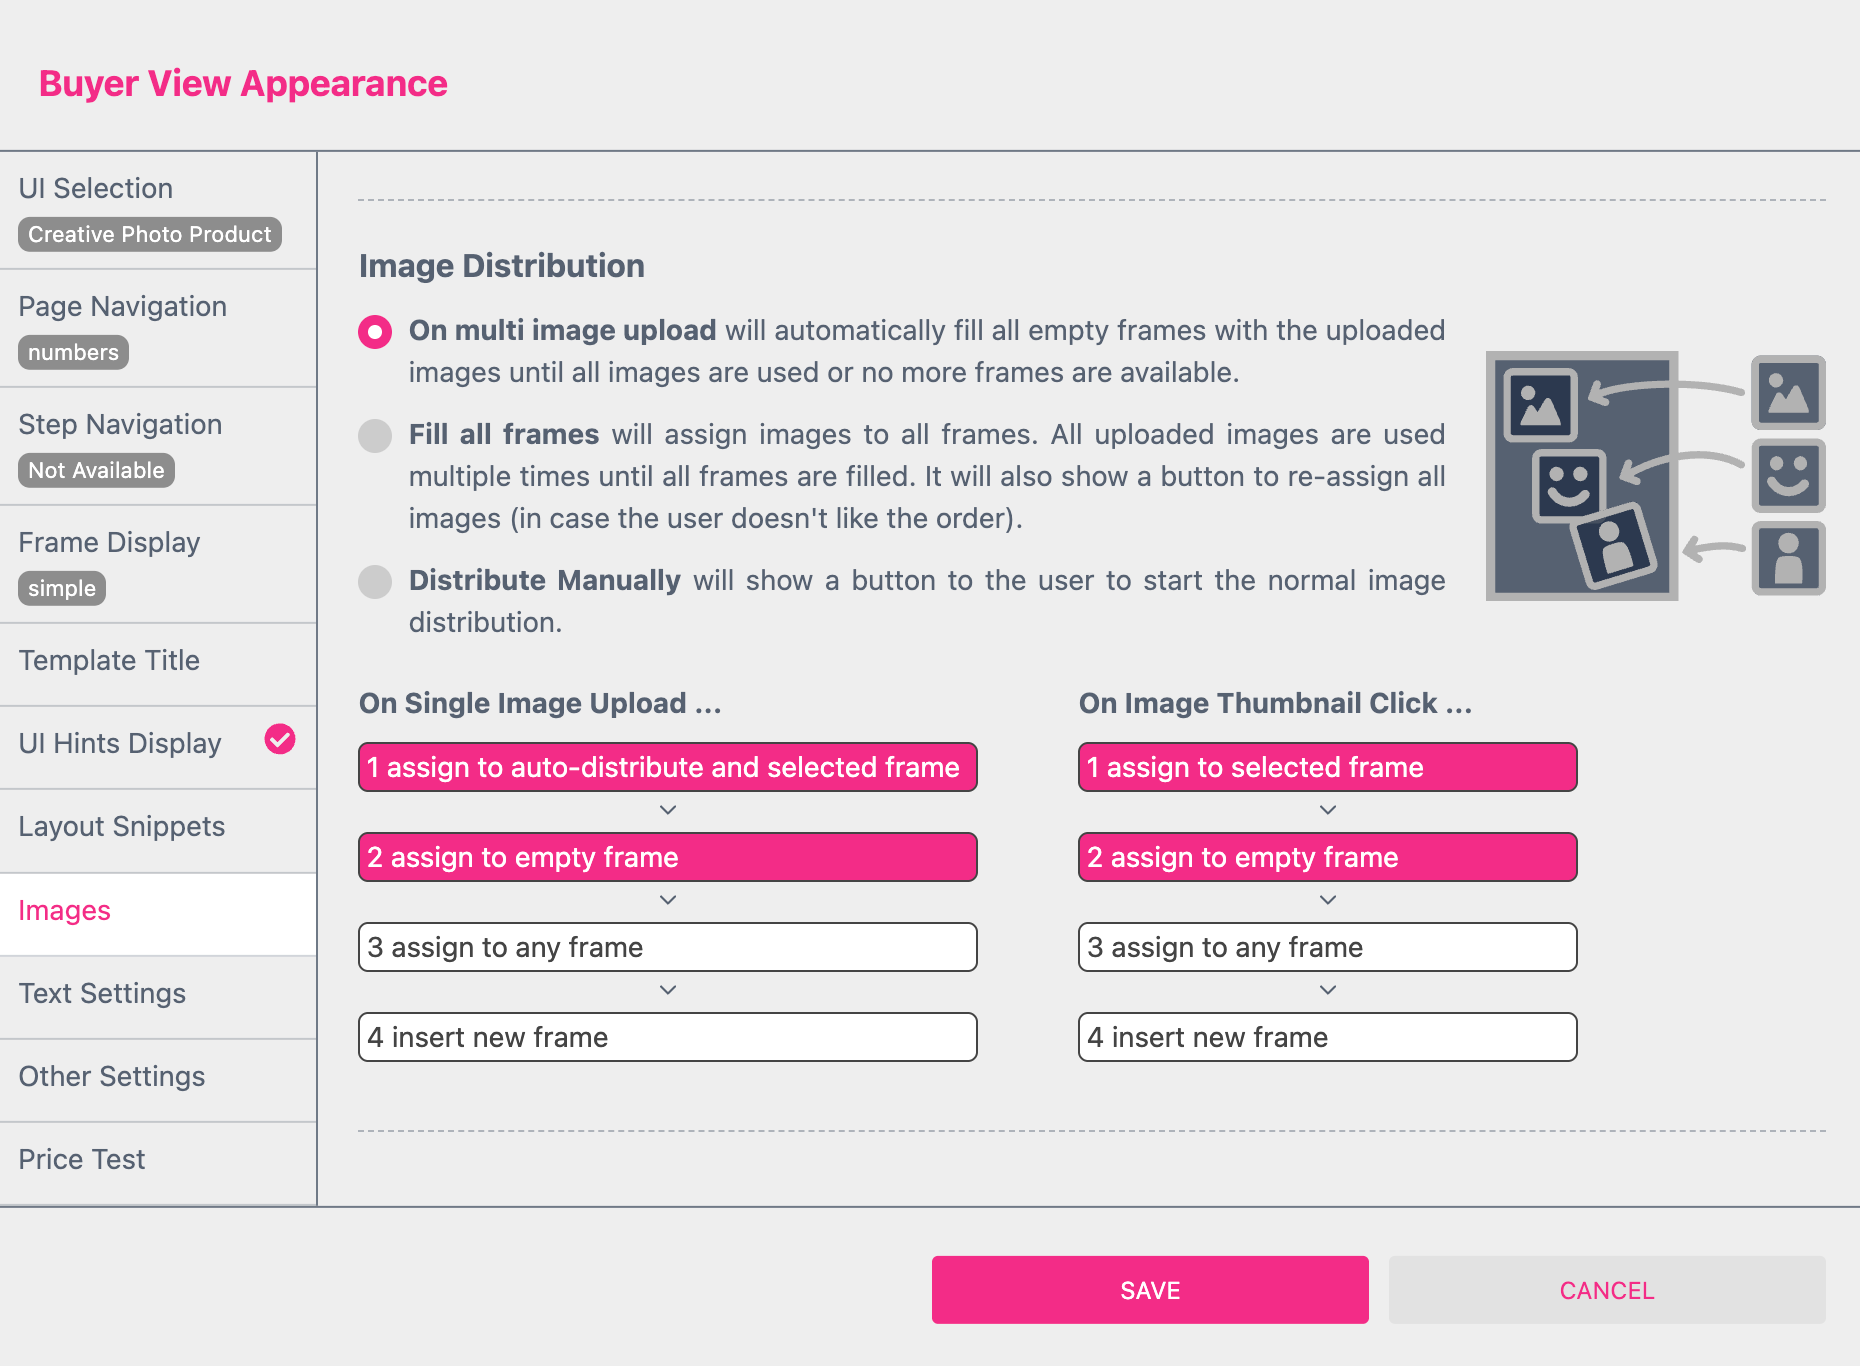Click chevron under single upload assign to any frame
This screenshot has height=1366, width=1860.
(668, 990)
